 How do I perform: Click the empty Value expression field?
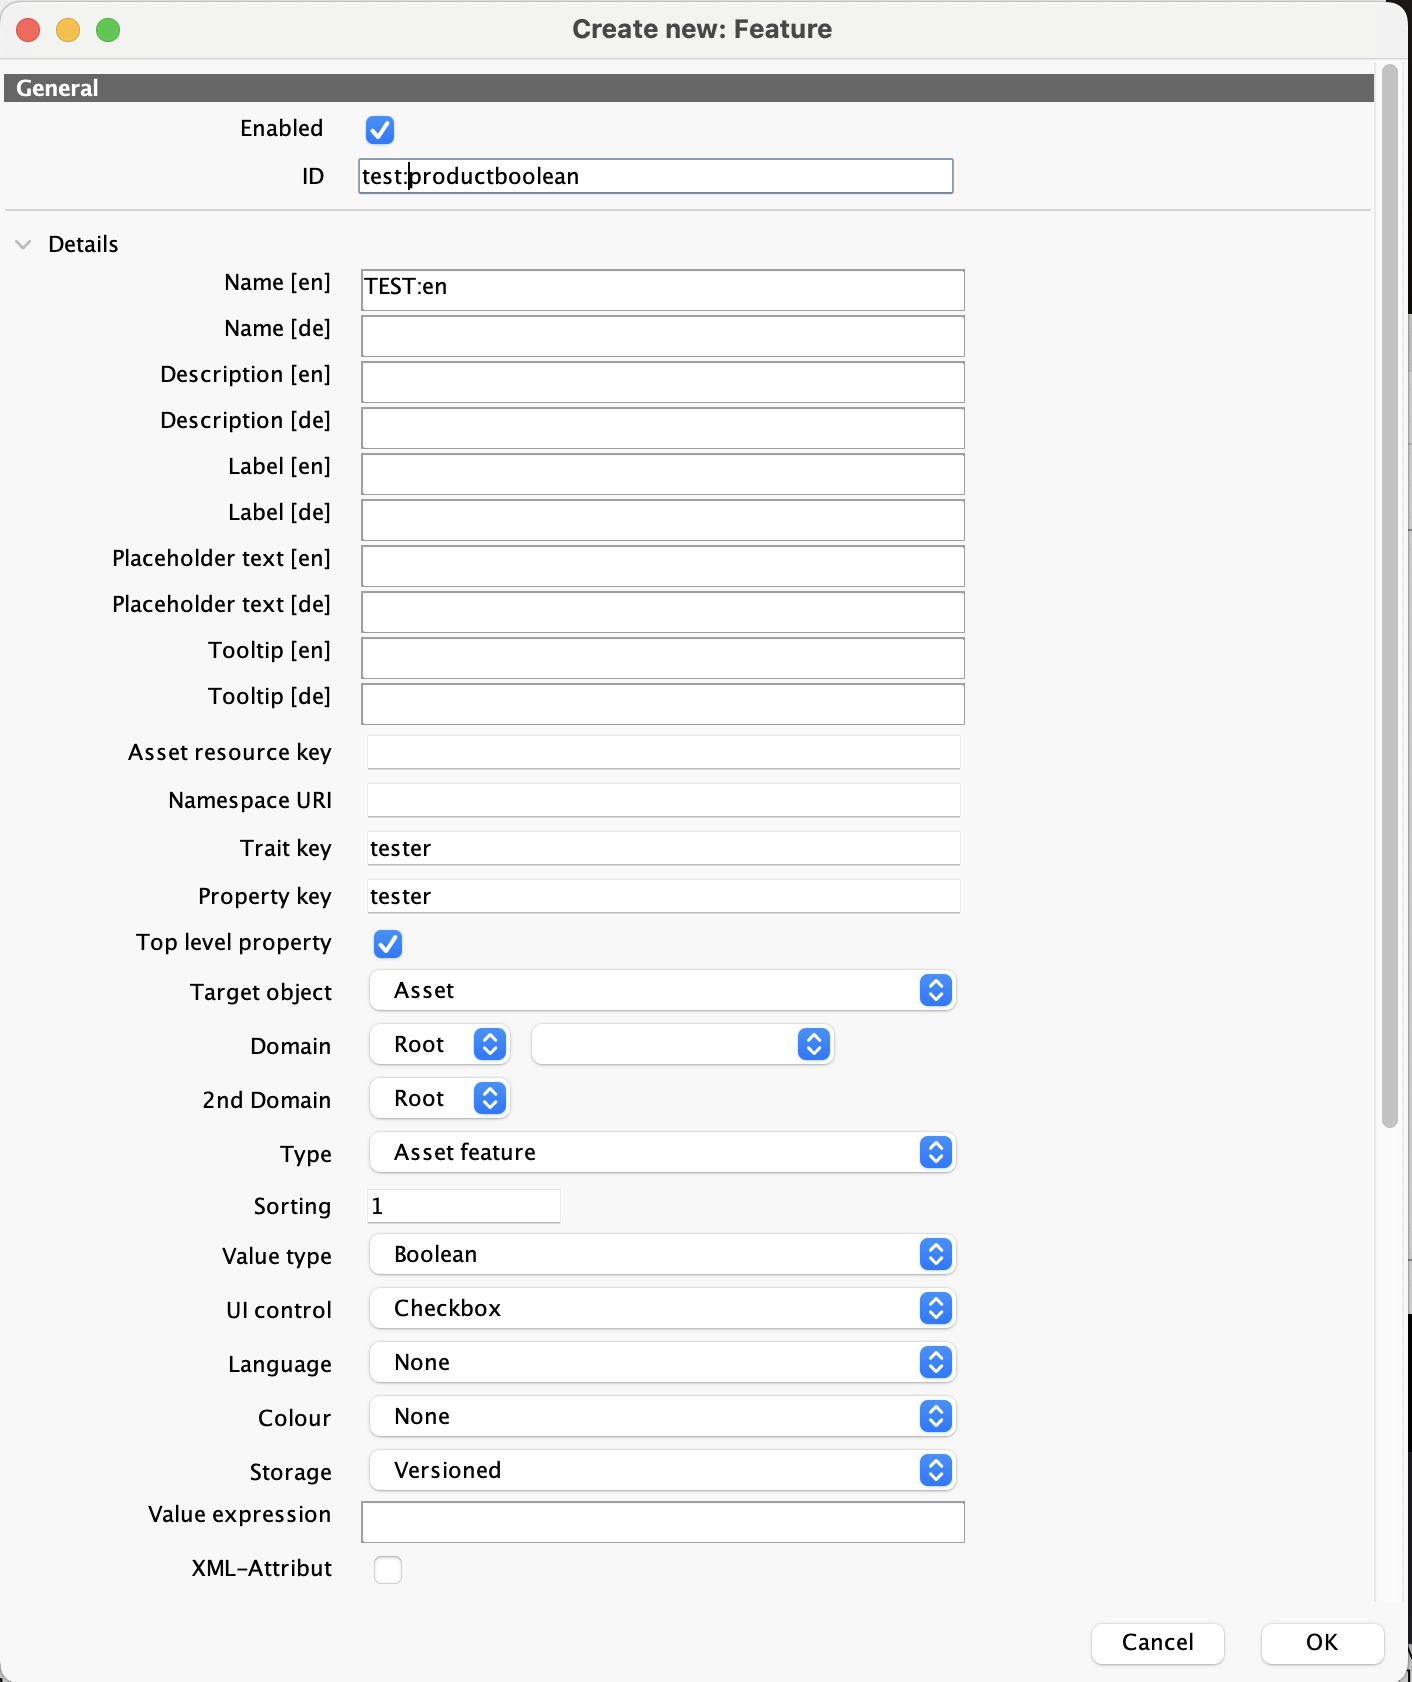[x=662, y=1521]
